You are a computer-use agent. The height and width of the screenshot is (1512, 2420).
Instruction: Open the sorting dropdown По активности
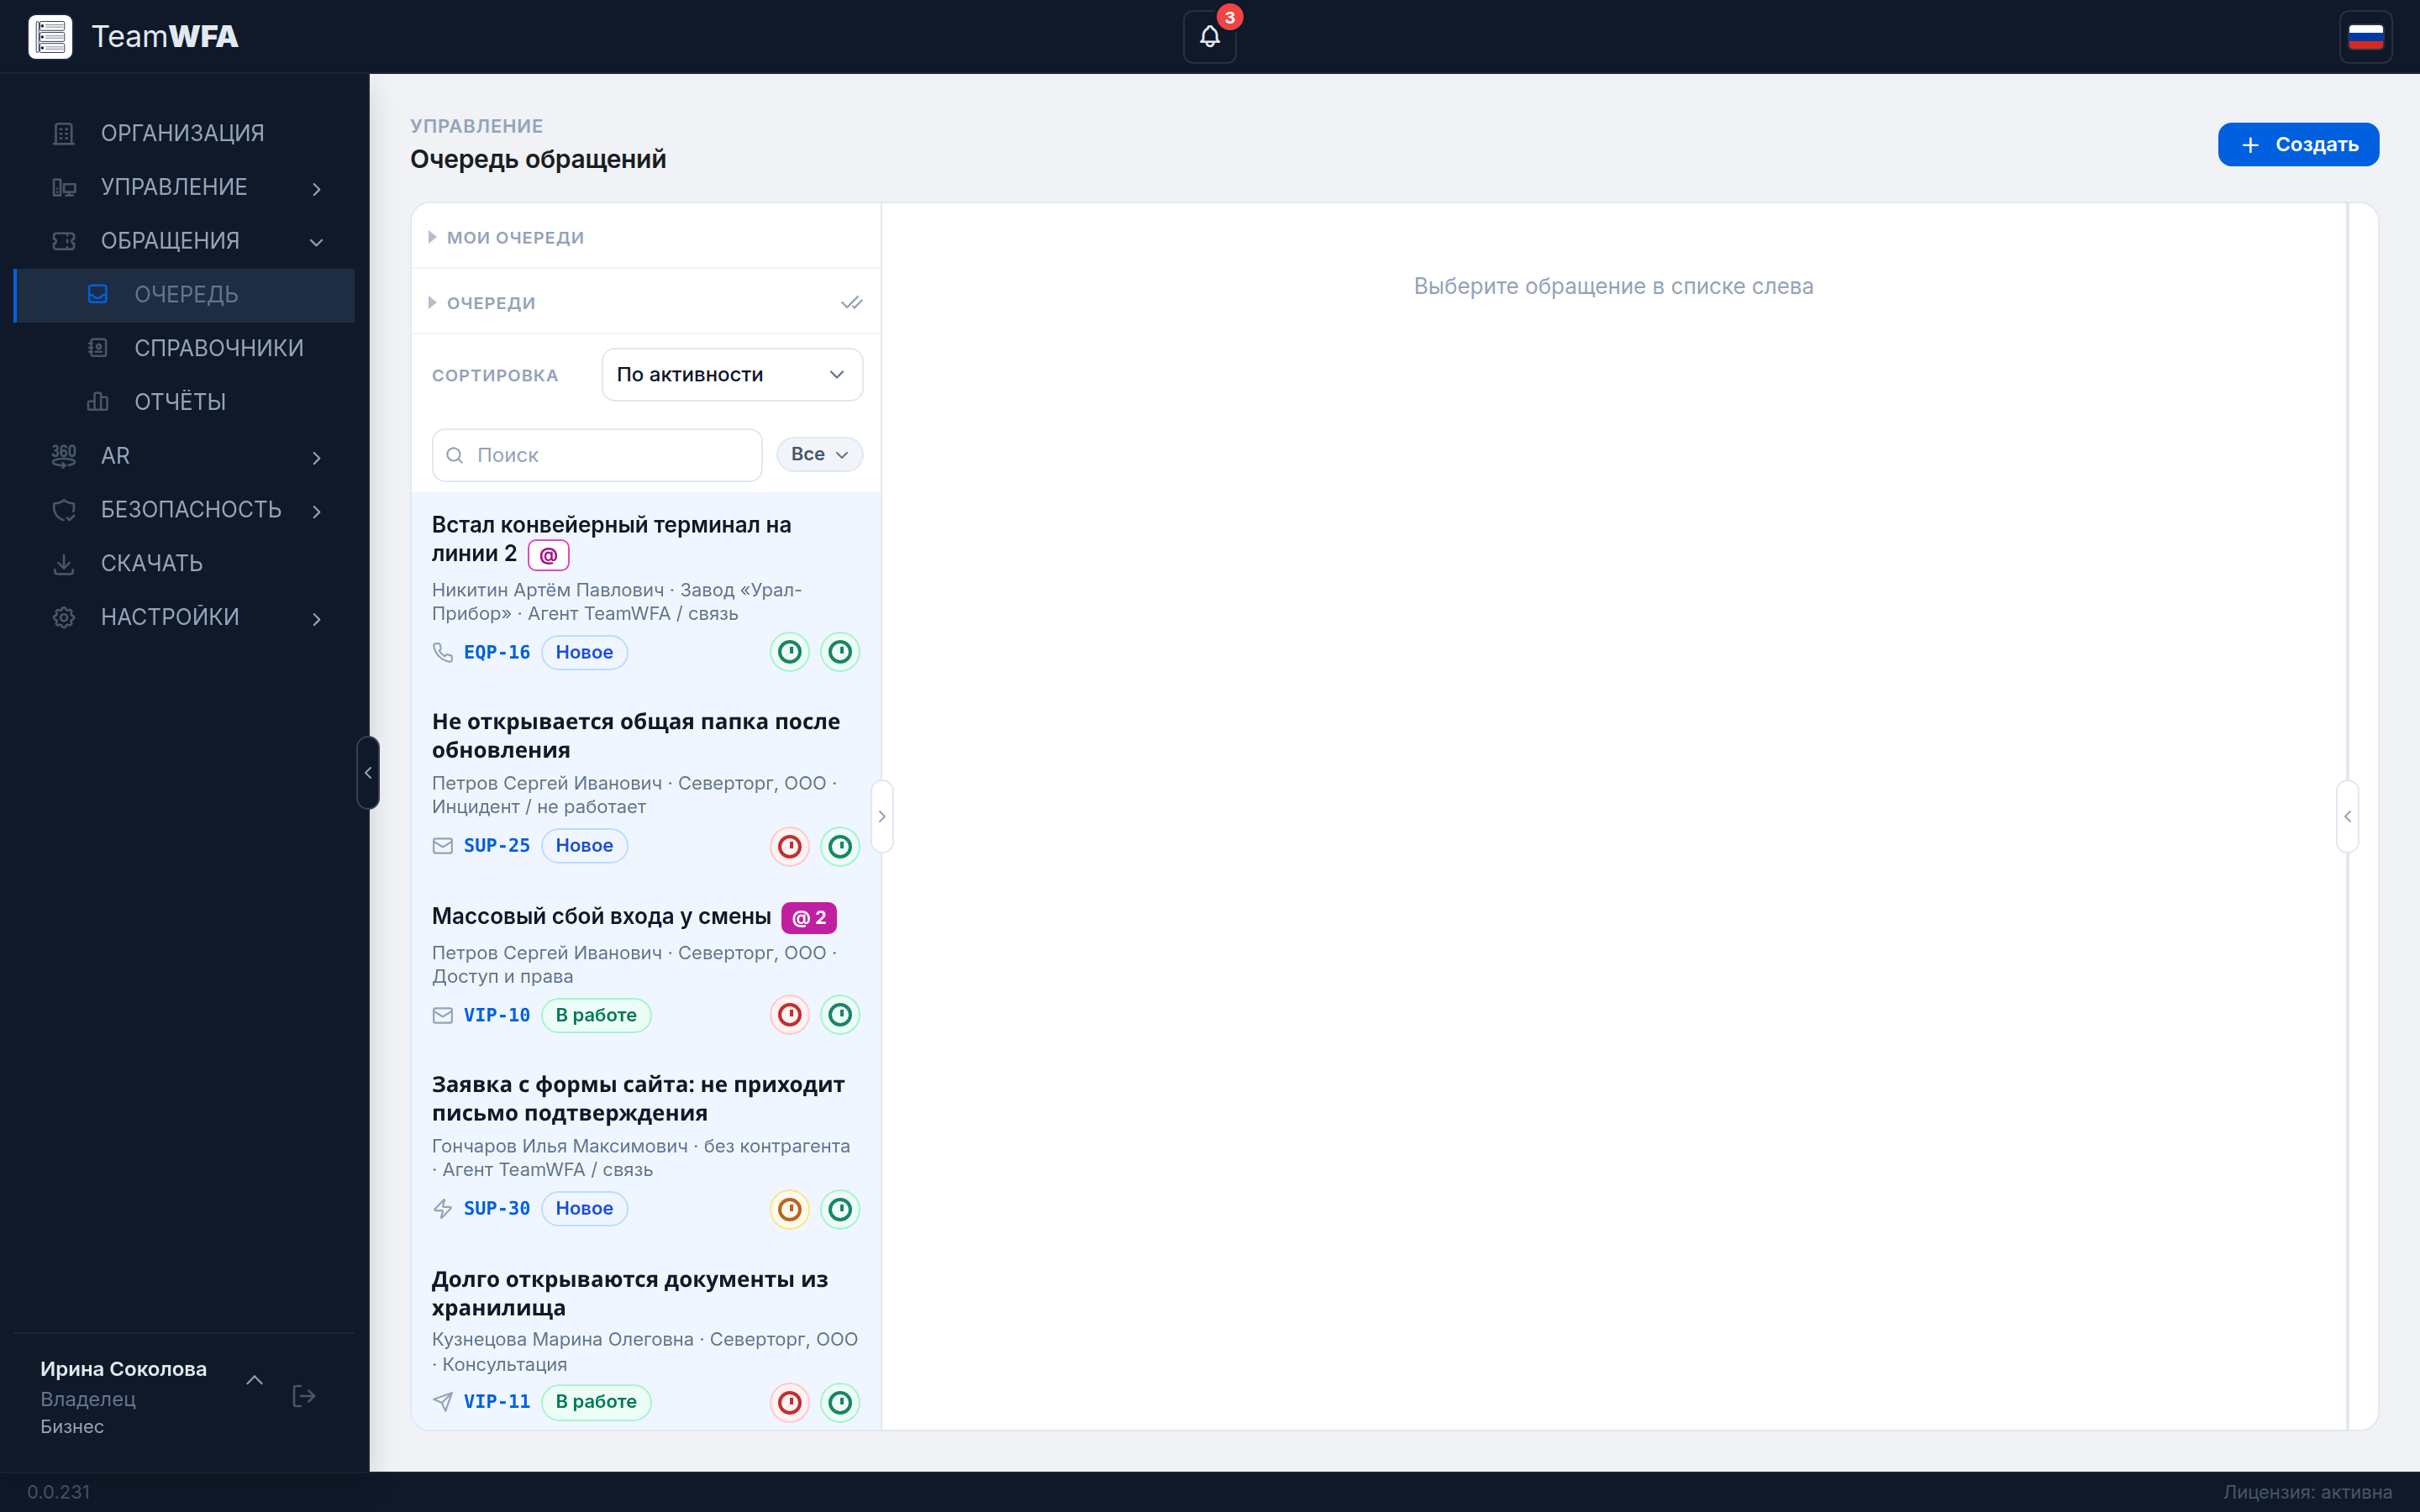tap(732, 375)
